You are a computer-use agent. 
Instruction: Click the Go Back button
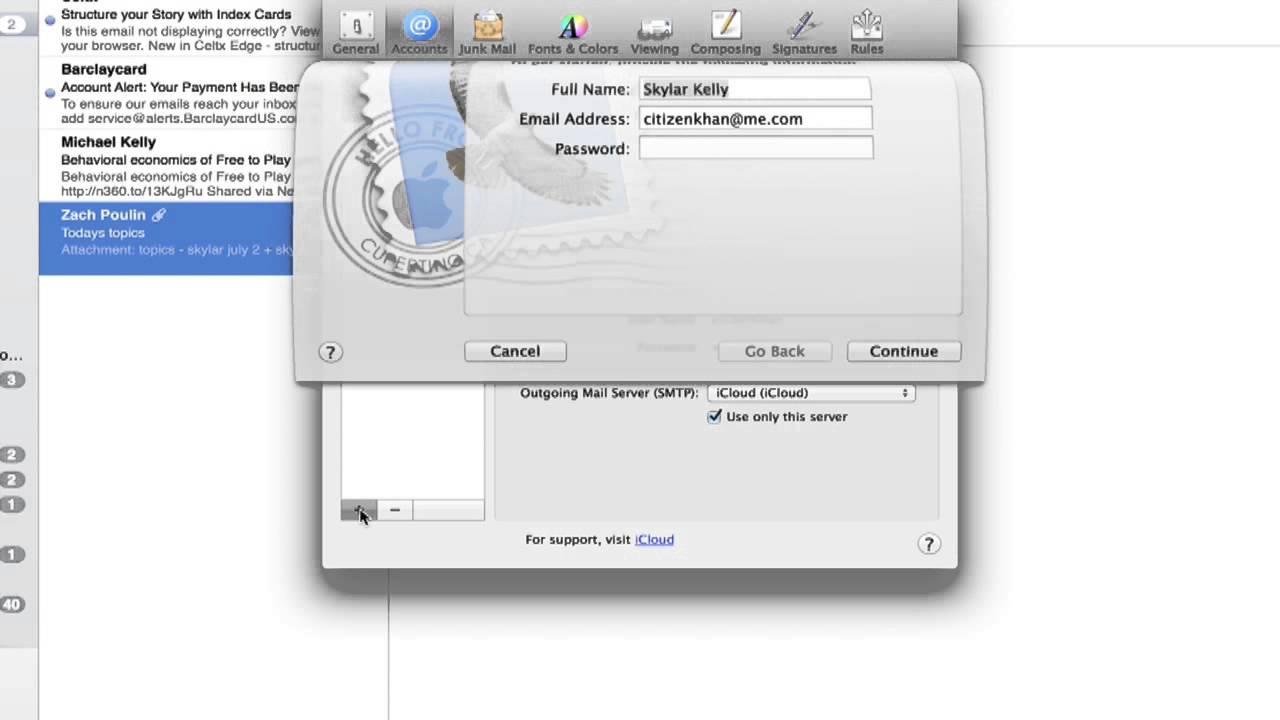coord(774,351)
